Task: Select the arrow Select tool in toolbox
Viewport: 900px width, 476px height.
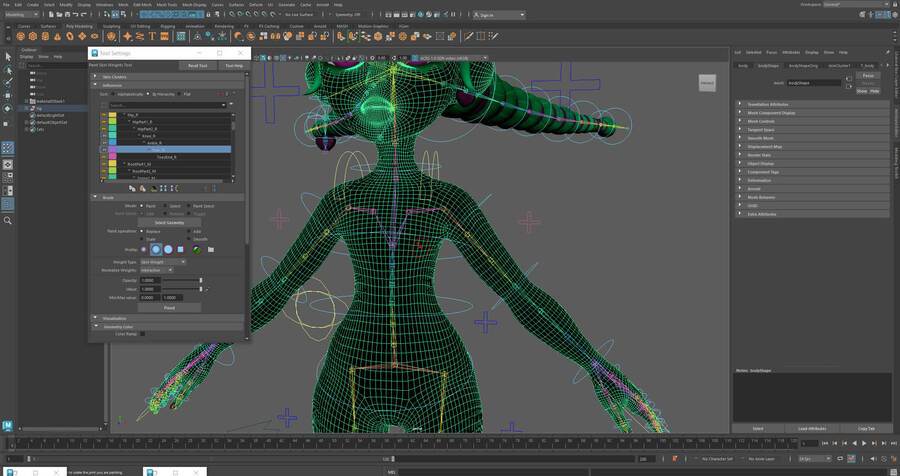Action: [8, 56]
